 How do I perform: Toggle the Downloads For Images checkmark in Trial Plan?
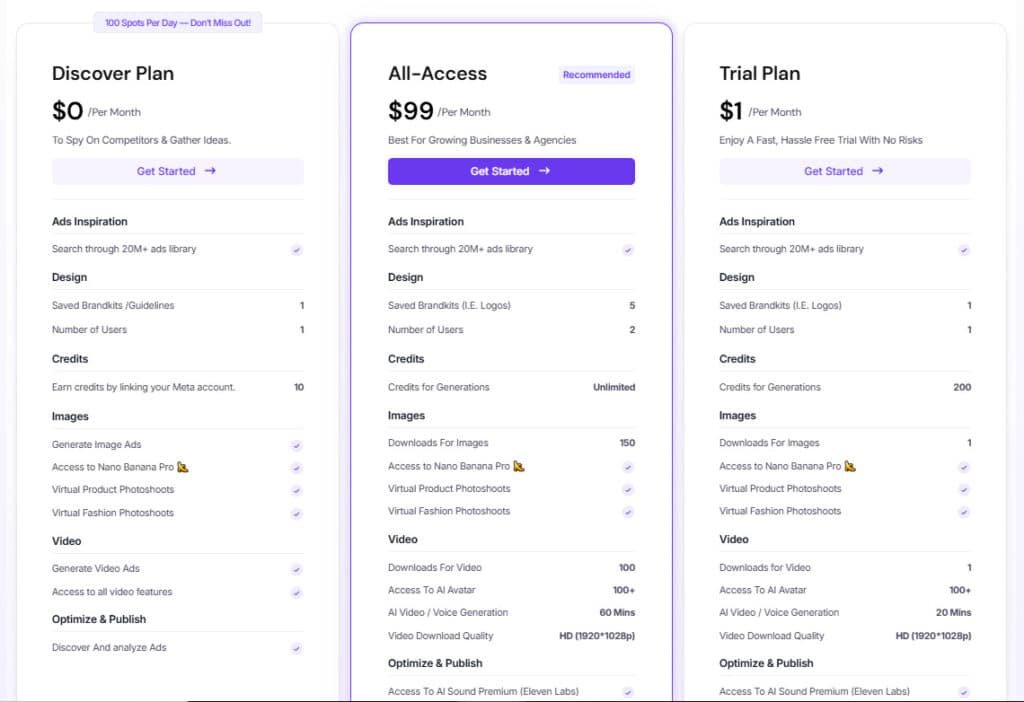tap(964, 444)
